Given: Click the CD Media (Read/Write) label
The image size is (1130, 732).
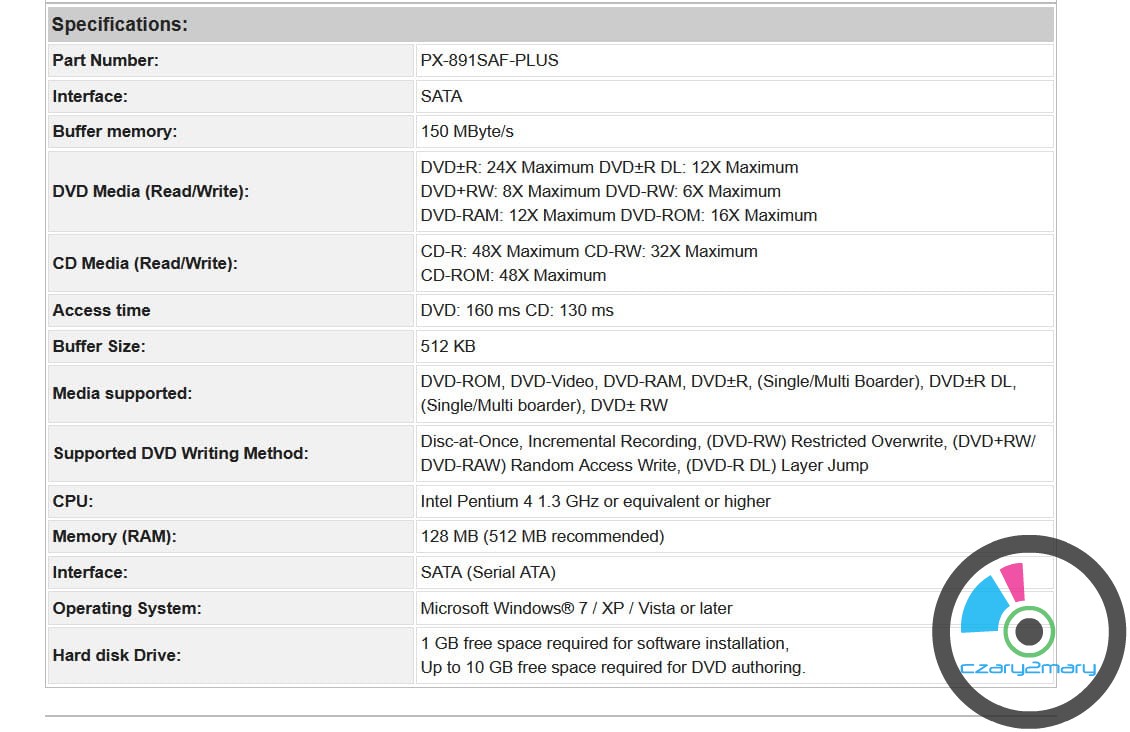Looking at the screenshot, I should 145,263.
